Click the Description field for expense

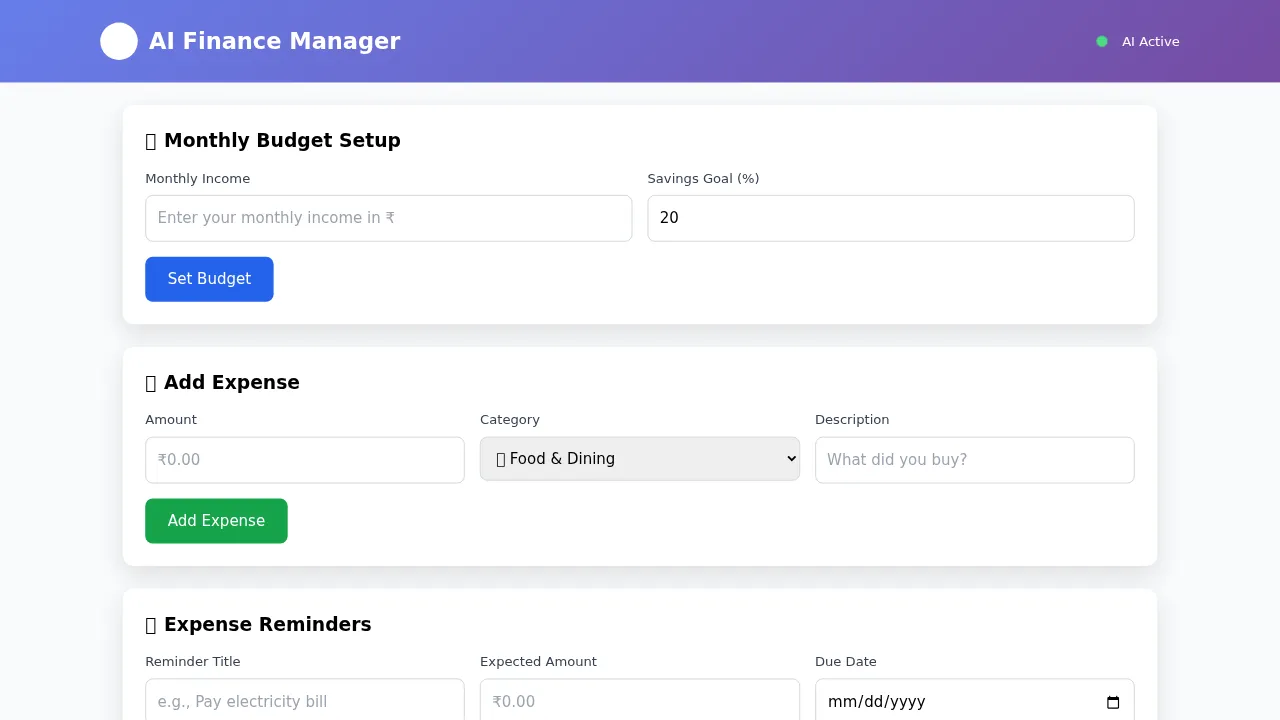[x=974, y=460]
